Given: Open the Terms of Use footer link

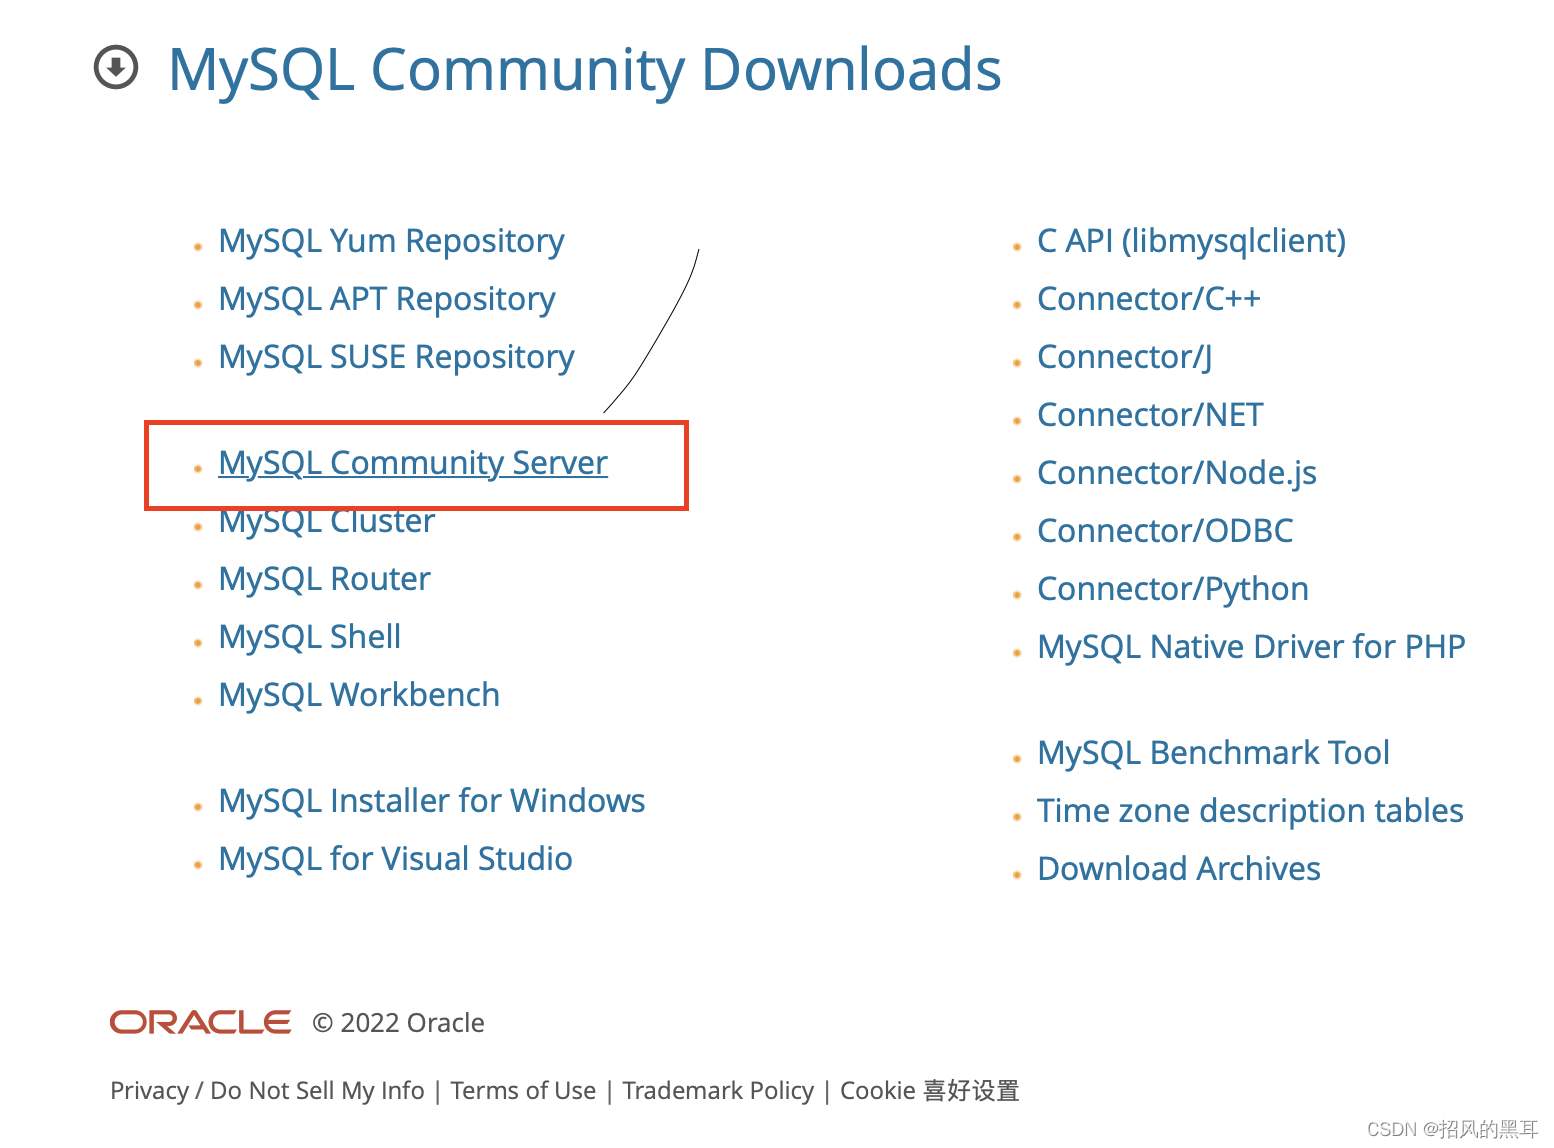Looking at the screenshot, I should (x=523, y=1090).
